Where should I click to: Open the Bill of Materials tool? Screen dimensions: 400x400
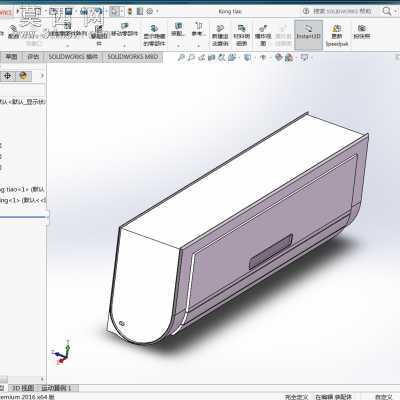(241, 35)
